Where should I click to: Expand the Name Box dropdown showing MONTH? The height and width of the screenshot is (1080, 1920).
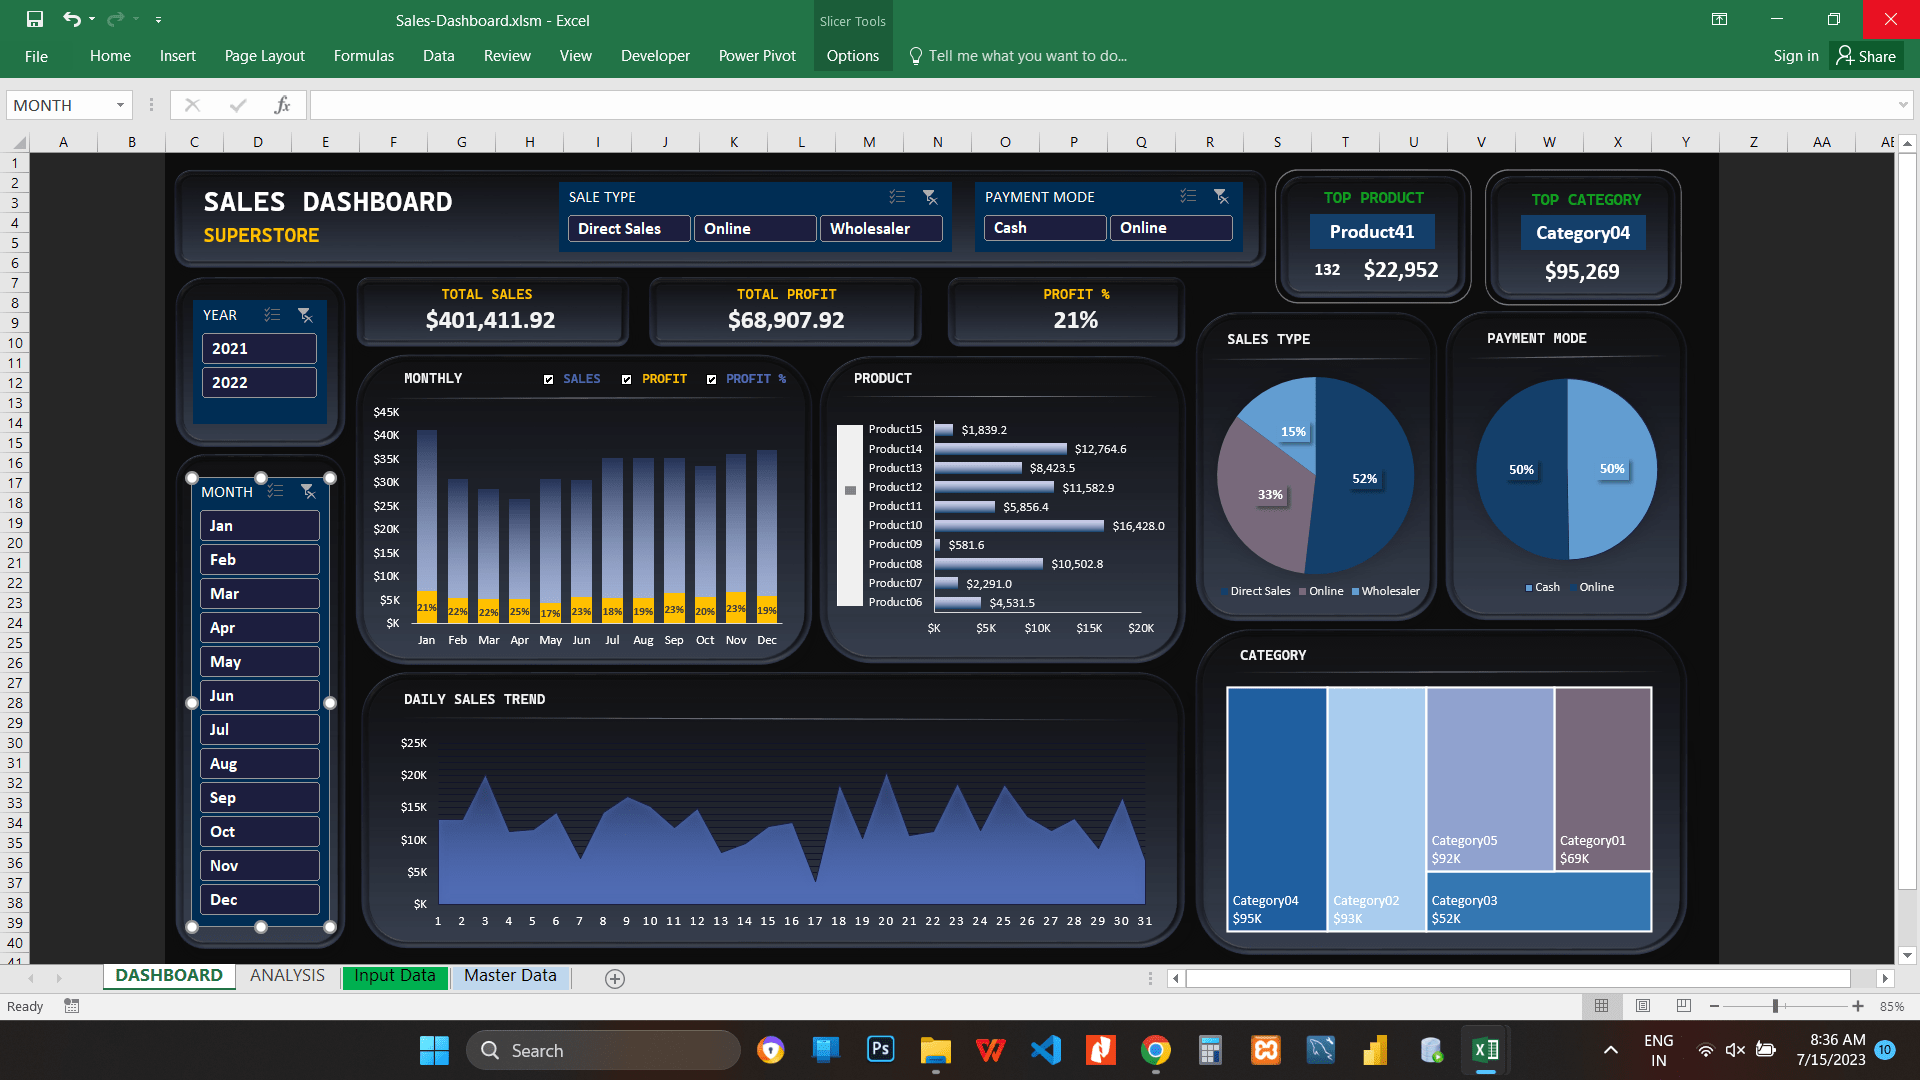(120, 105)
